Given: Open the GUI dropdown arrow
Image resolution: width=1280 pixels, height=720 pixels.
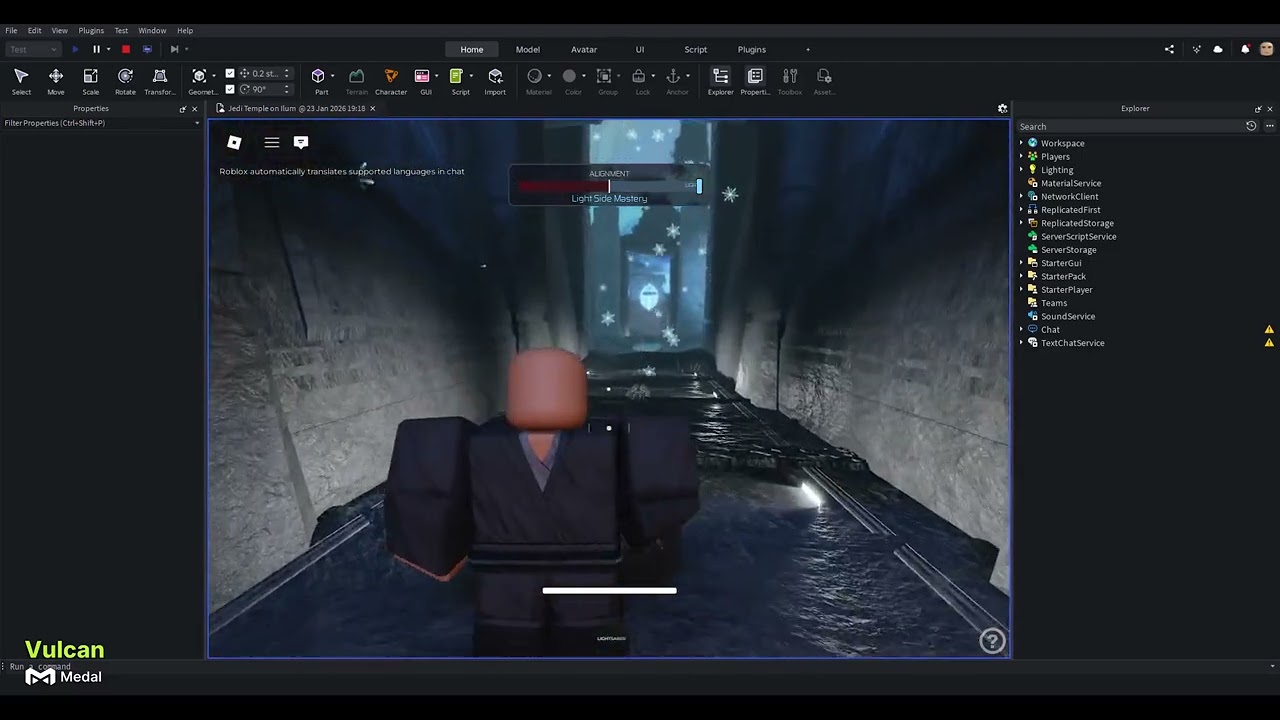Looking at the screenshot, I should 436,76.
